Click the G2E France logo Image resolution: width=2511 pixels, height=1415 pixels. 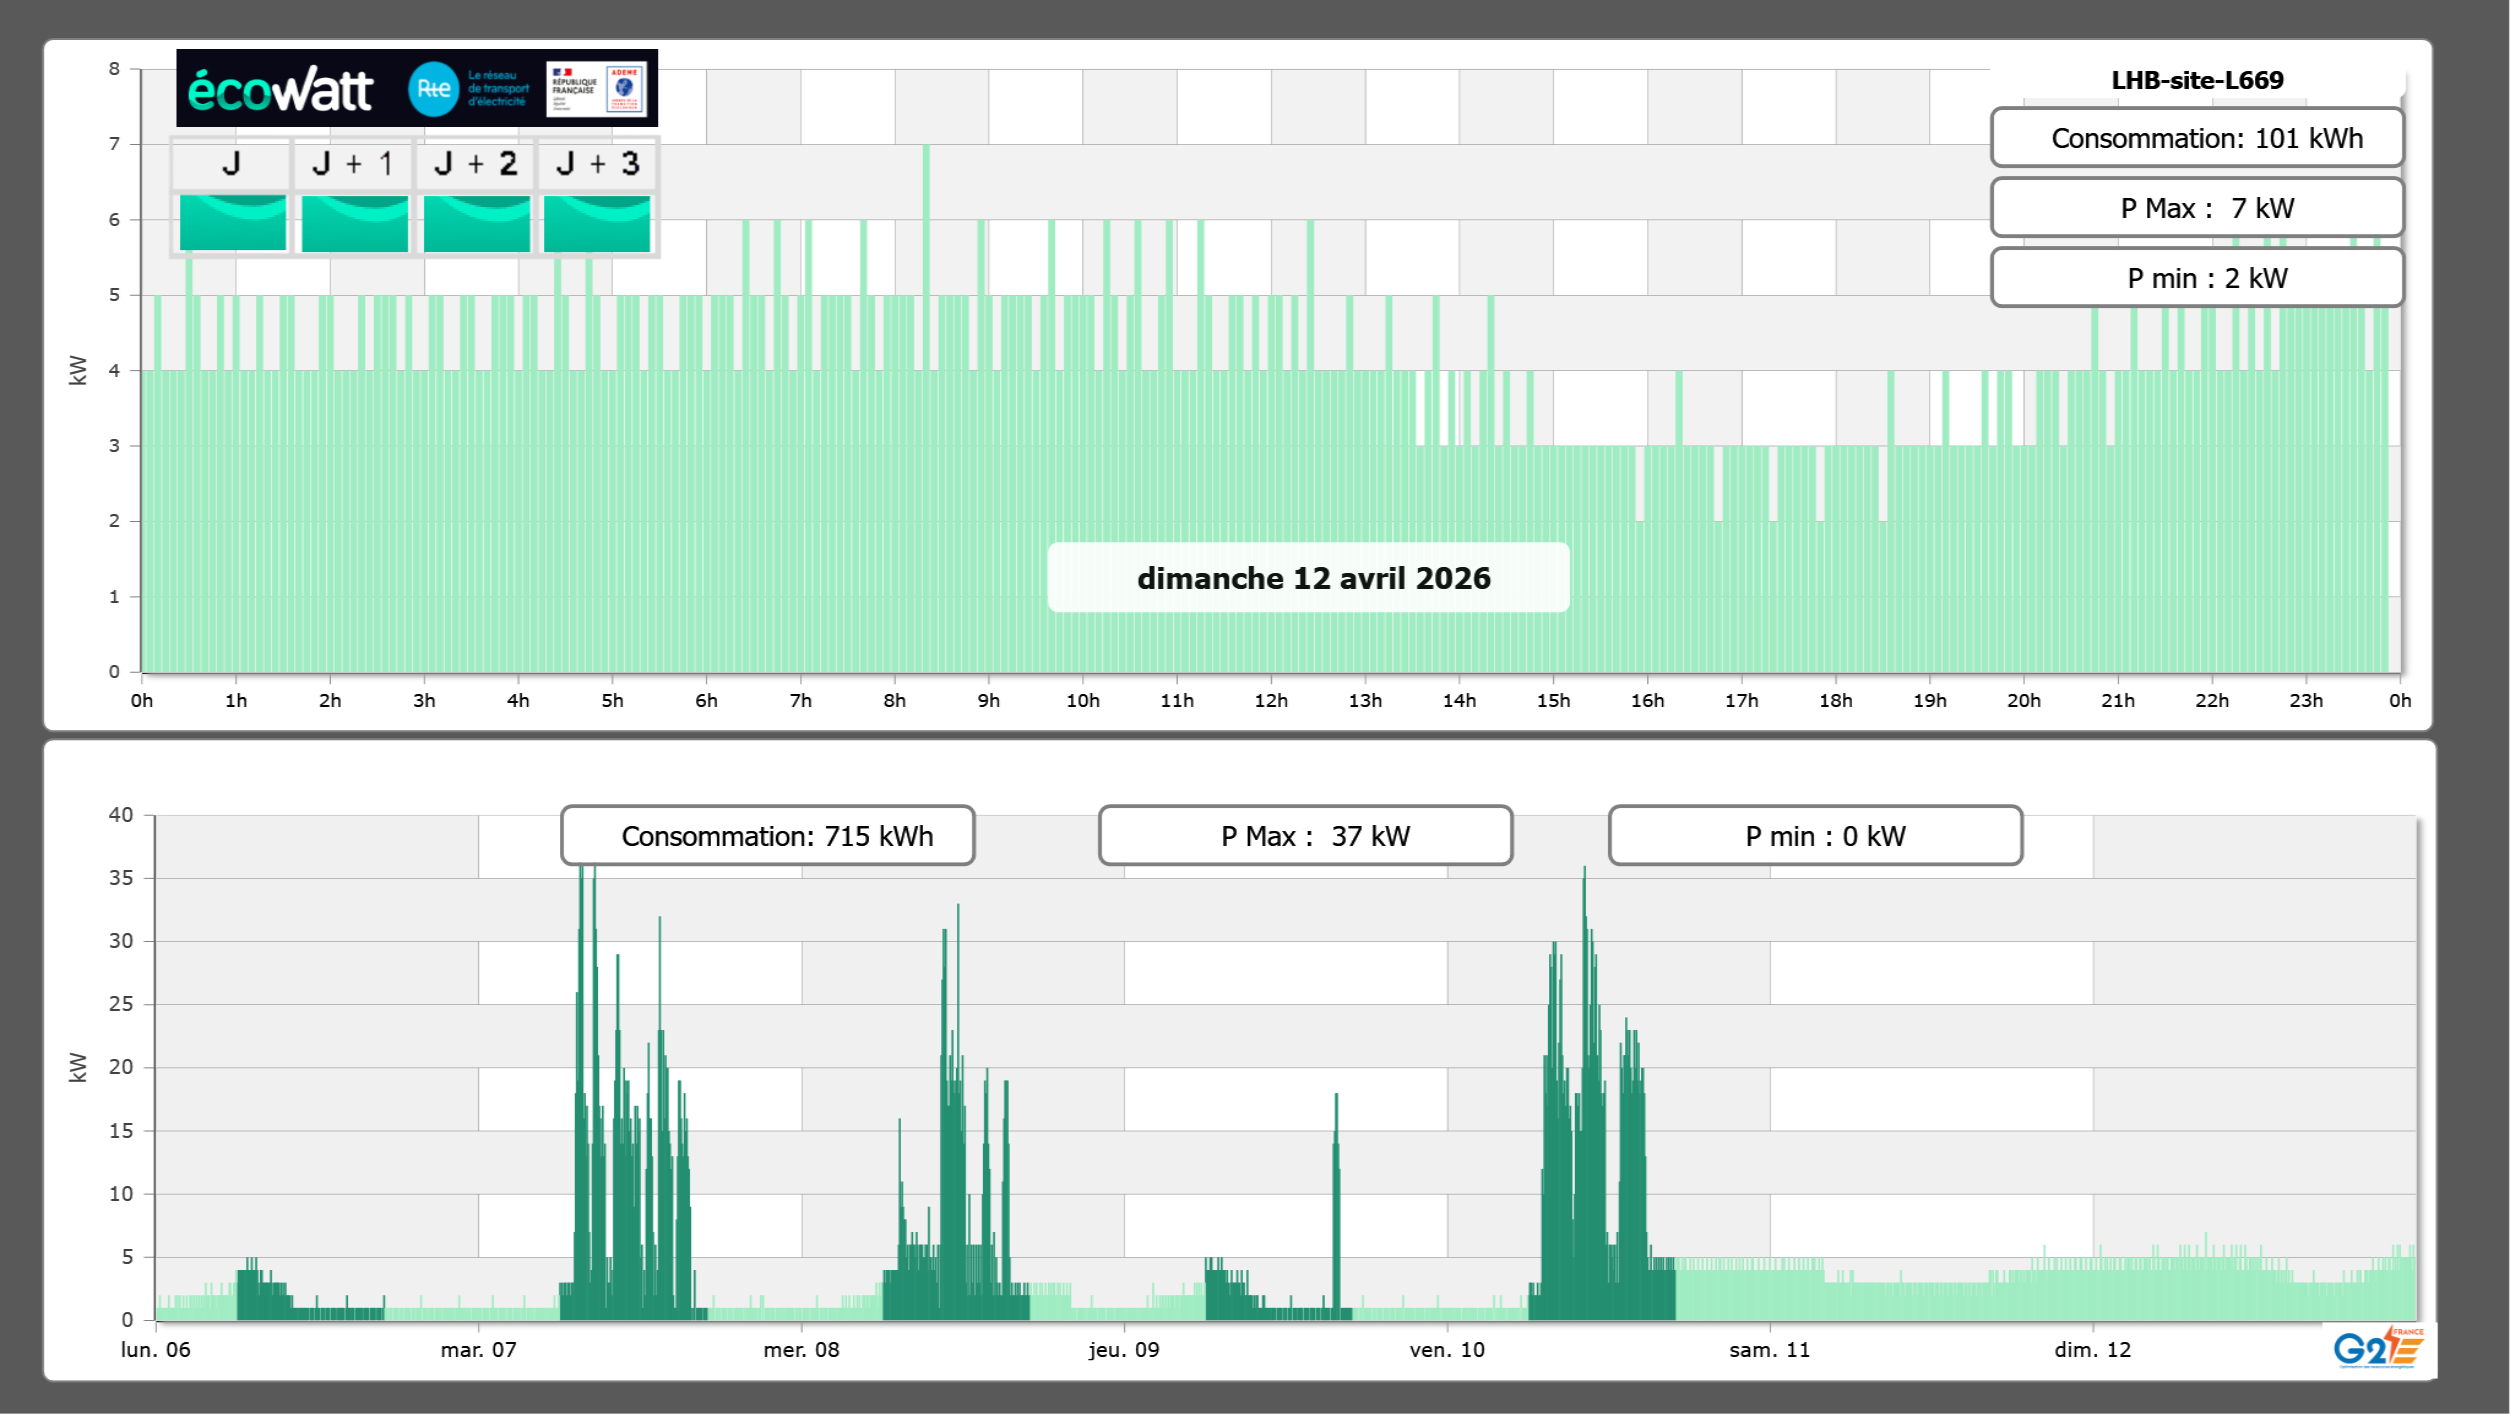[2378, 1347]
